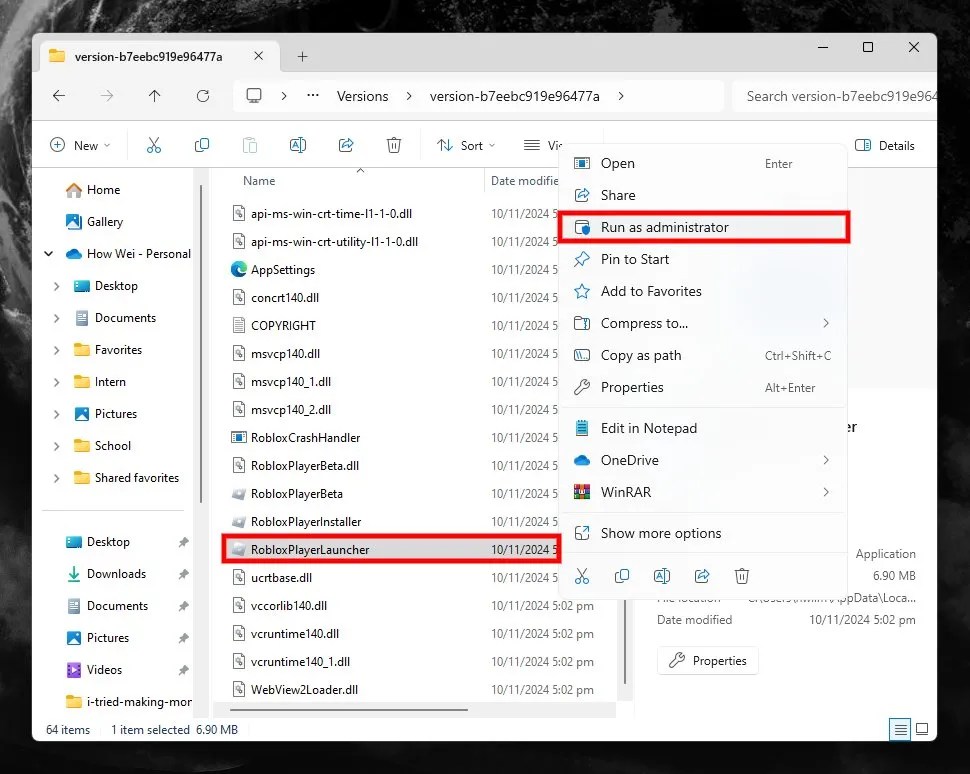970x774 pixels.
Task: Expand the Compress to submenu arrow
Action: 826,324
